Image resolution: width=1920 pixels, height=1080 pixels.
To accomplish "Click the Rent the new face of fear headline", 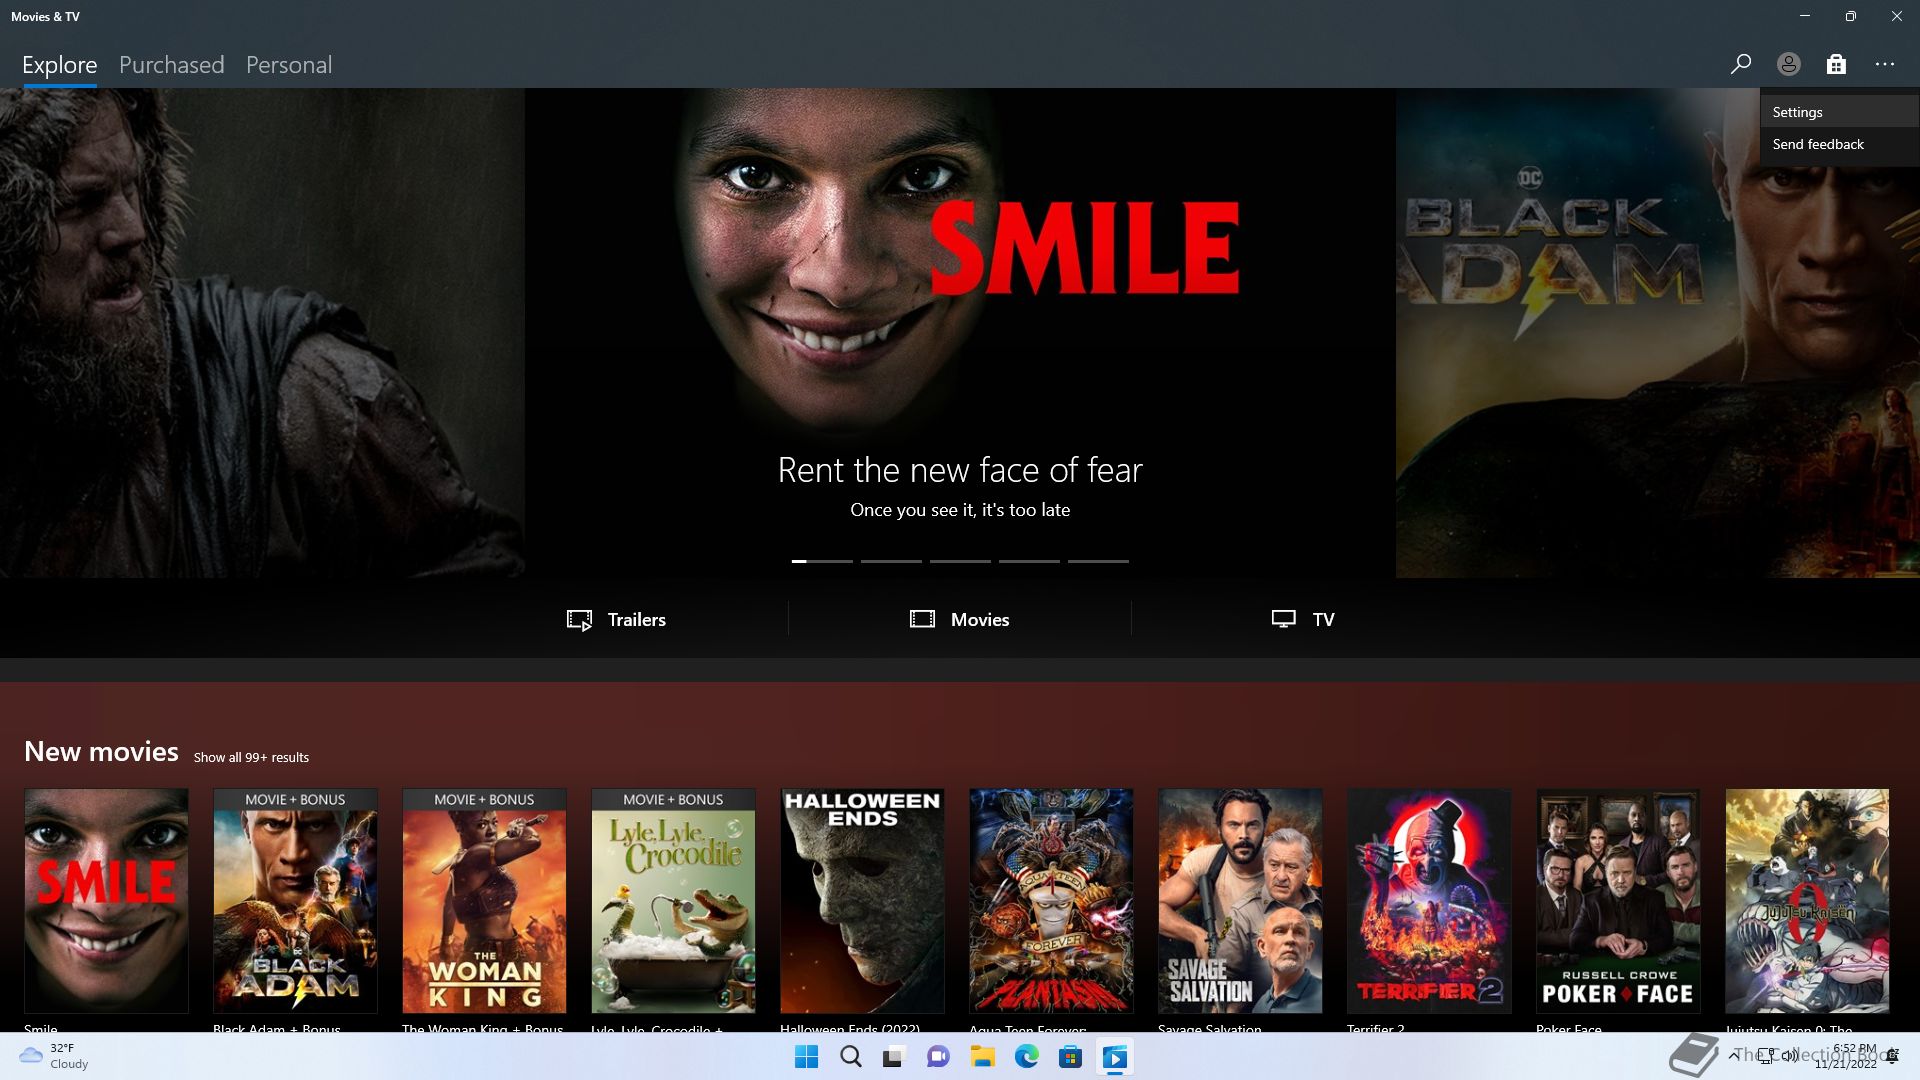I will (960, 470).
